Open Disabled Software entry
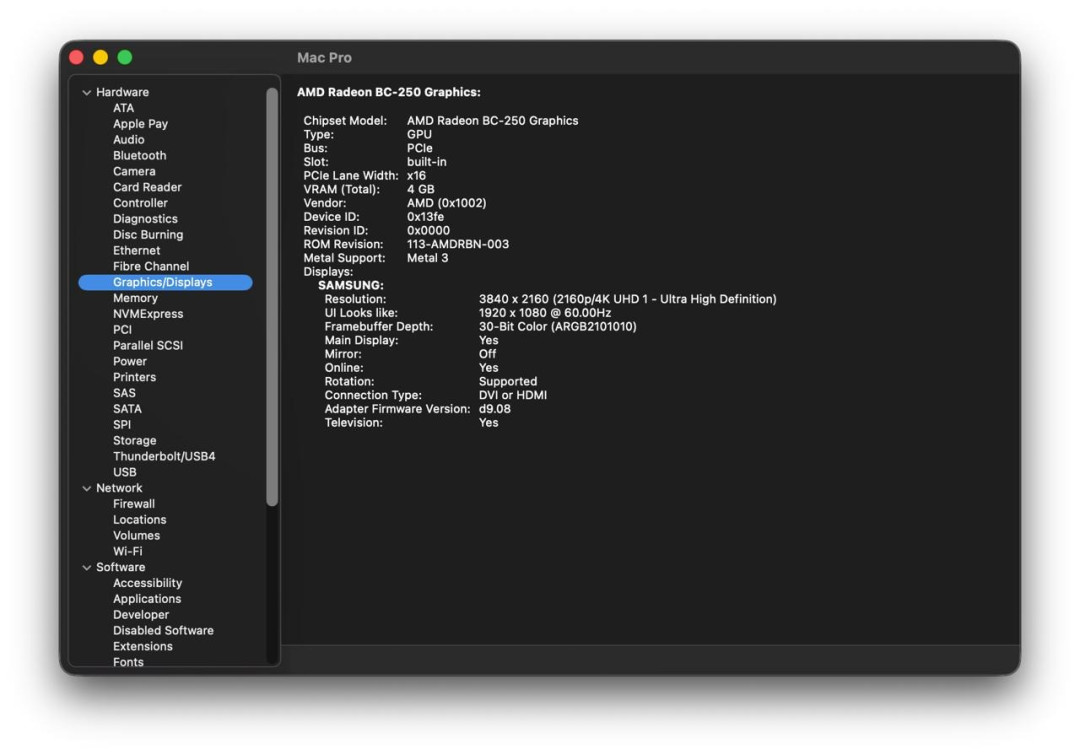1080x754 pixels. pyautogui.click(x=163, y=631)
